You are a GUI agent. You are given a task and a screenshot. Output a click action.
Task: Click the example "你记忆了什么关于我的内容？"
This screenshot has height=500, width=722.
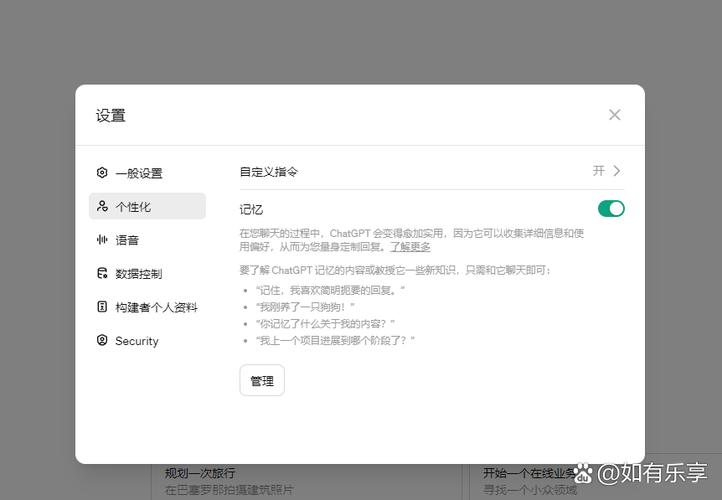(325, 324)
